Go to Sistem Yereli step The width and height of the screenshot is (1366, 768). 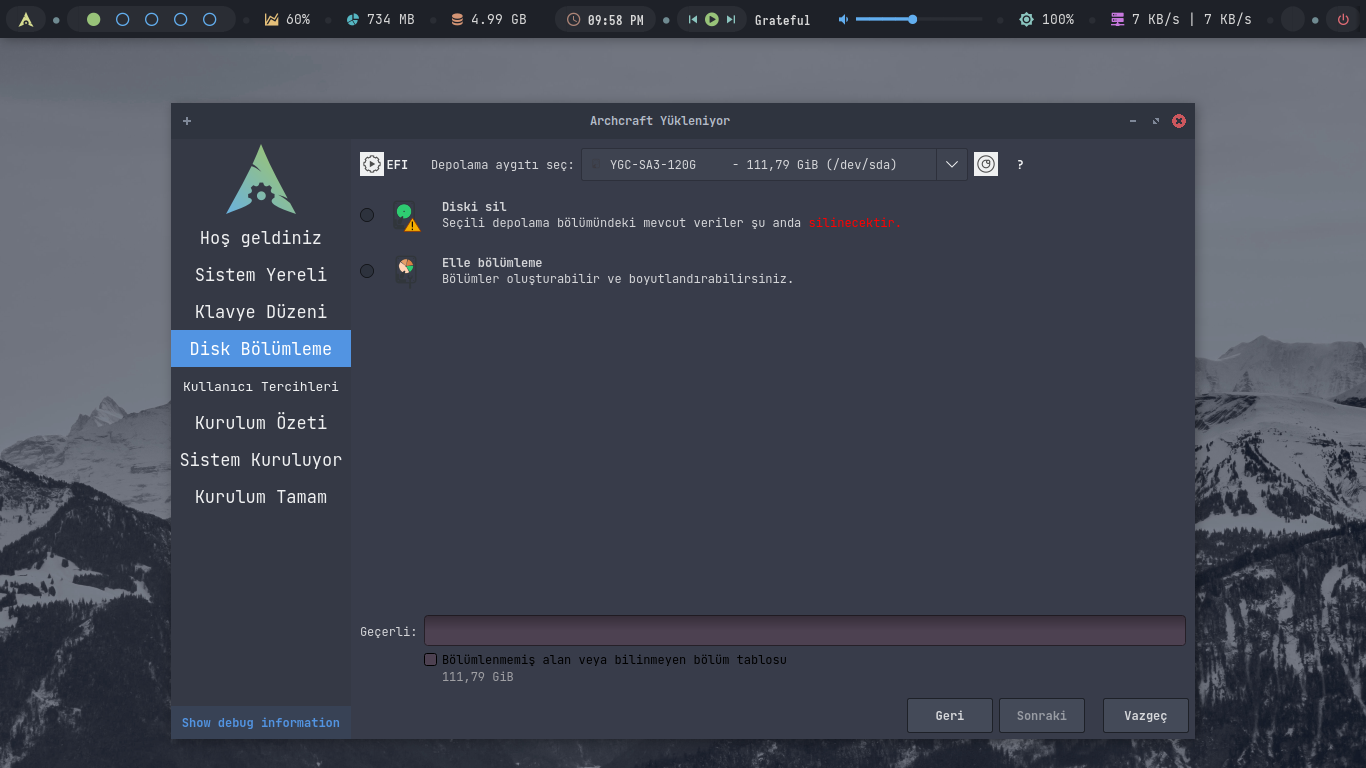tap(261, 275)
